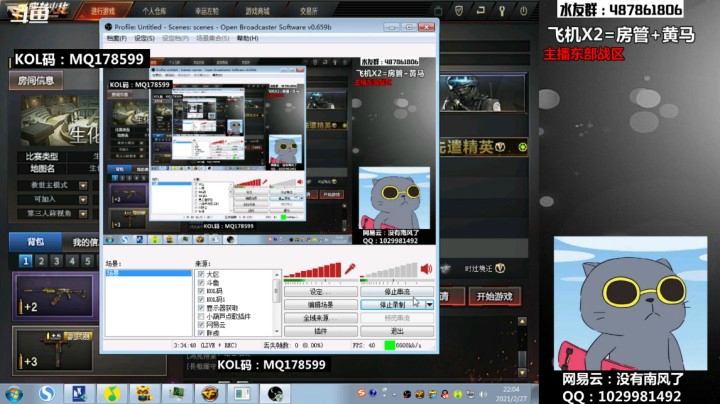Open OBS 帮助(H) menu

248,38
